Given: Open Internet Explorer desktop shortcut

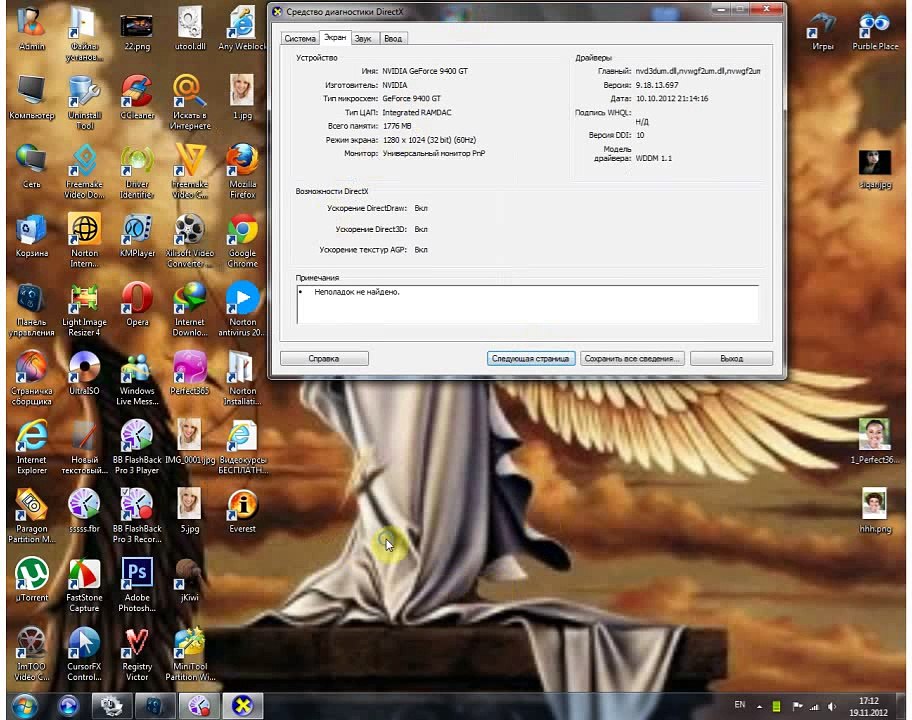Looking at the screenshot, I should 31,446.
